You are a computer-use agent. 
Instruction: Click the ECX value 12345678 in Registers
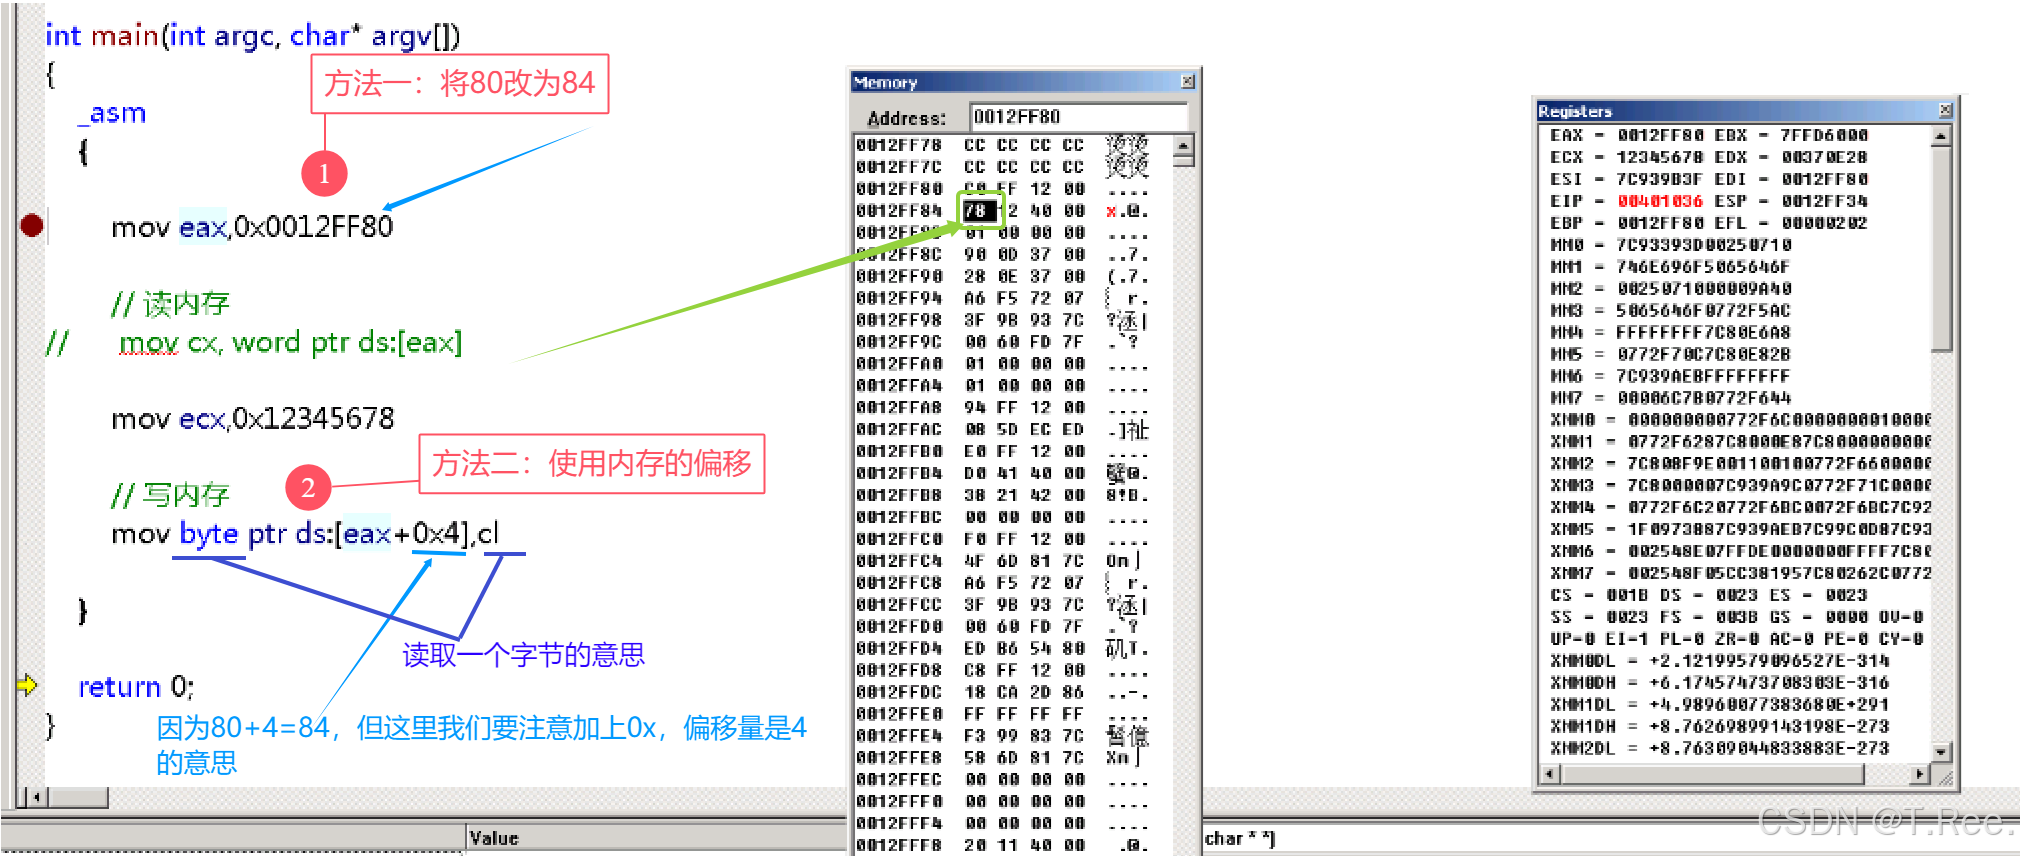[x=1660, y=157]
